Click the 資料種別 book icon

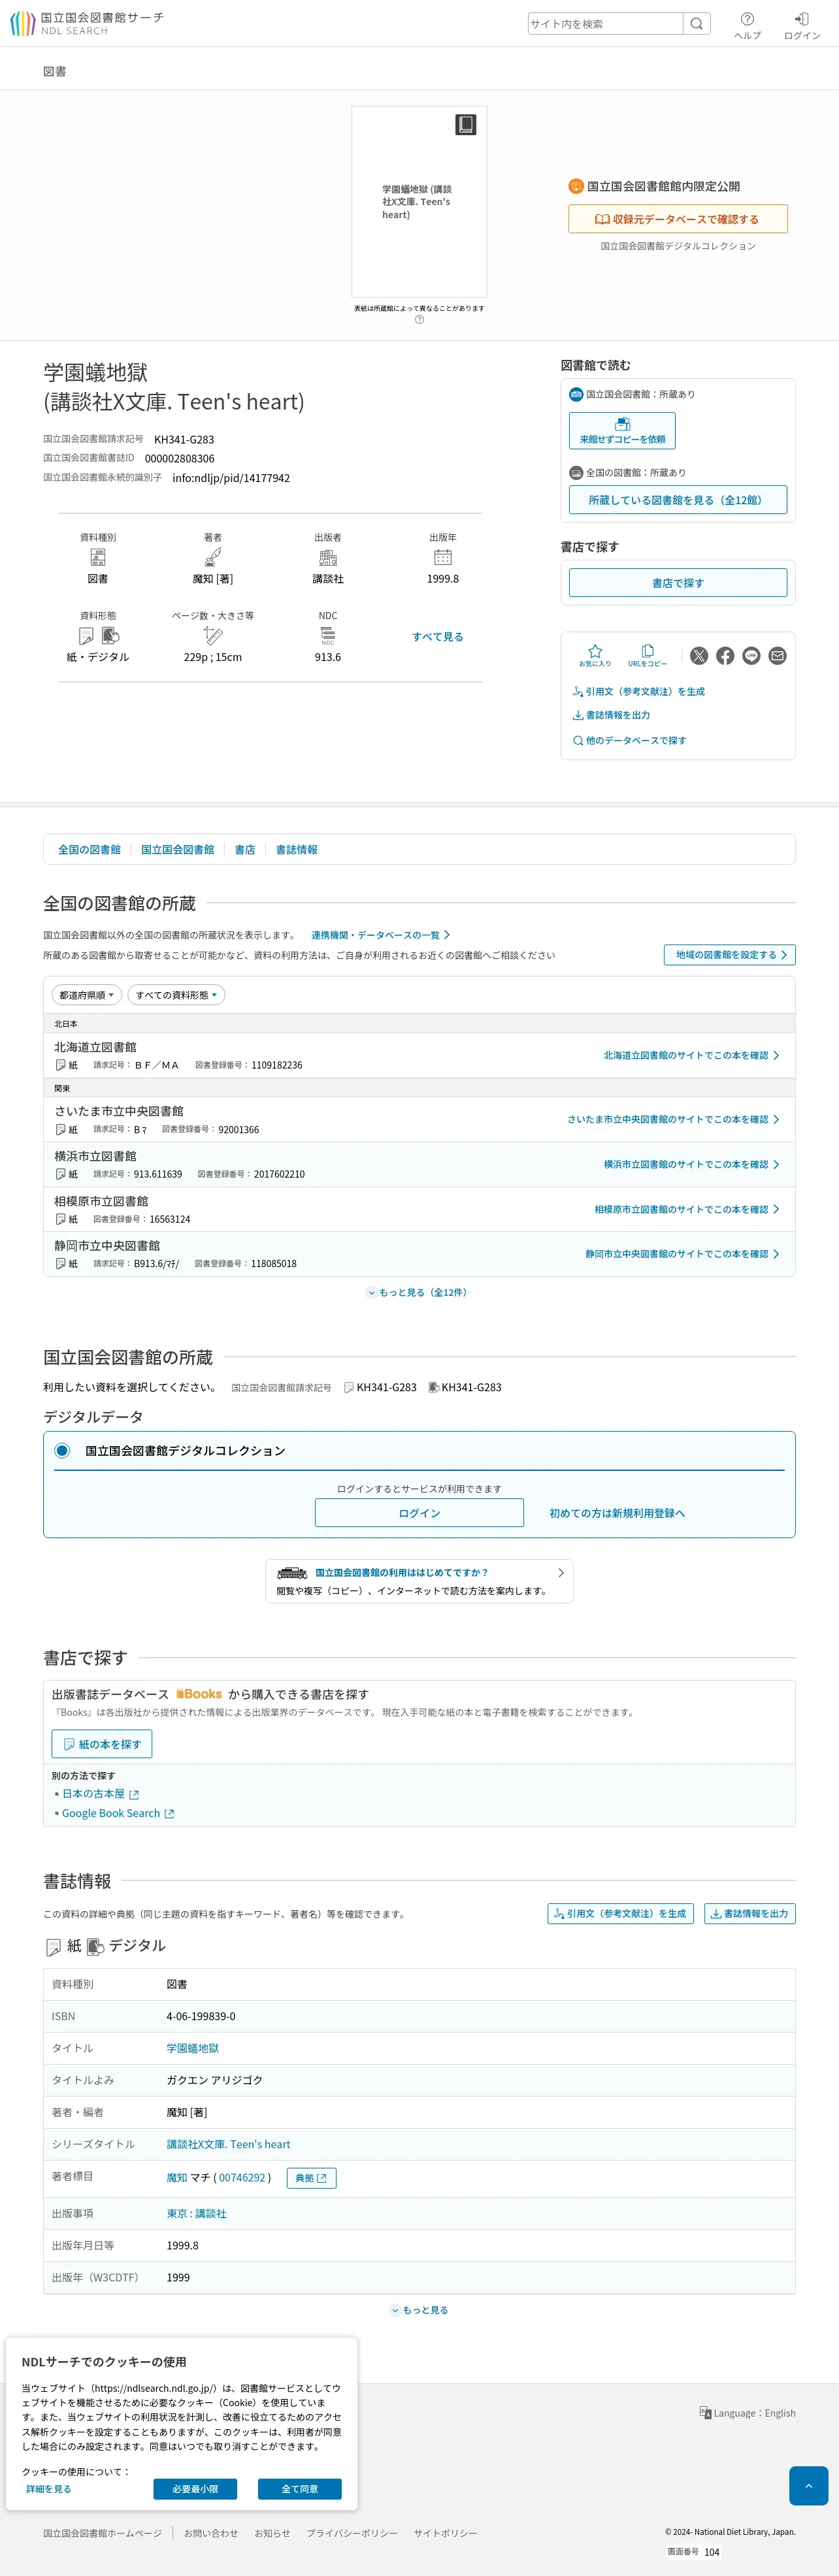pos(98,558)
